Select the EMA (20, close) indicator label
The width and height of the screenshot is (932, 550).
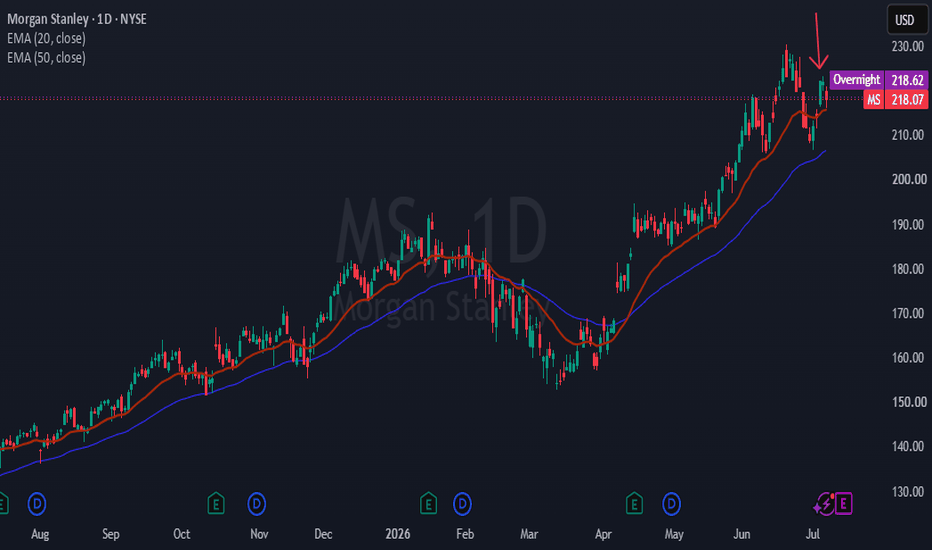pos(46,39)
